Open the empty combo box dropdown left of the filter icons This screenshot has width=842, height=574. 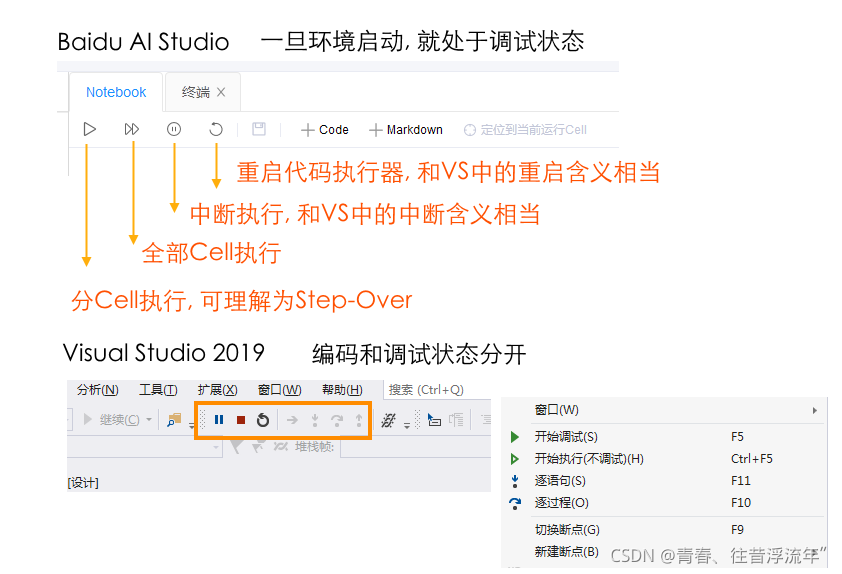point(216,447)
